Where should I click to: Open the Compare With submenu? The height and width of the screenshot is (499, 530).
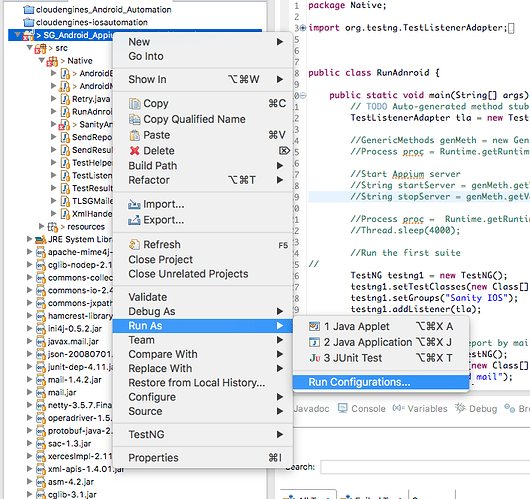tap(203, 354)
